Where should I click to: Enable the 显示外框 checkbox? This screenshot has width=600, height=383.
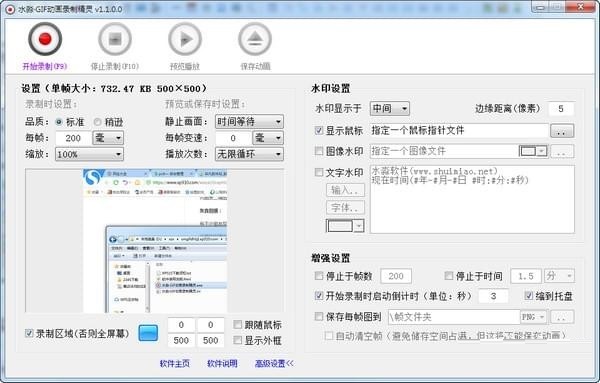(238, 340)
